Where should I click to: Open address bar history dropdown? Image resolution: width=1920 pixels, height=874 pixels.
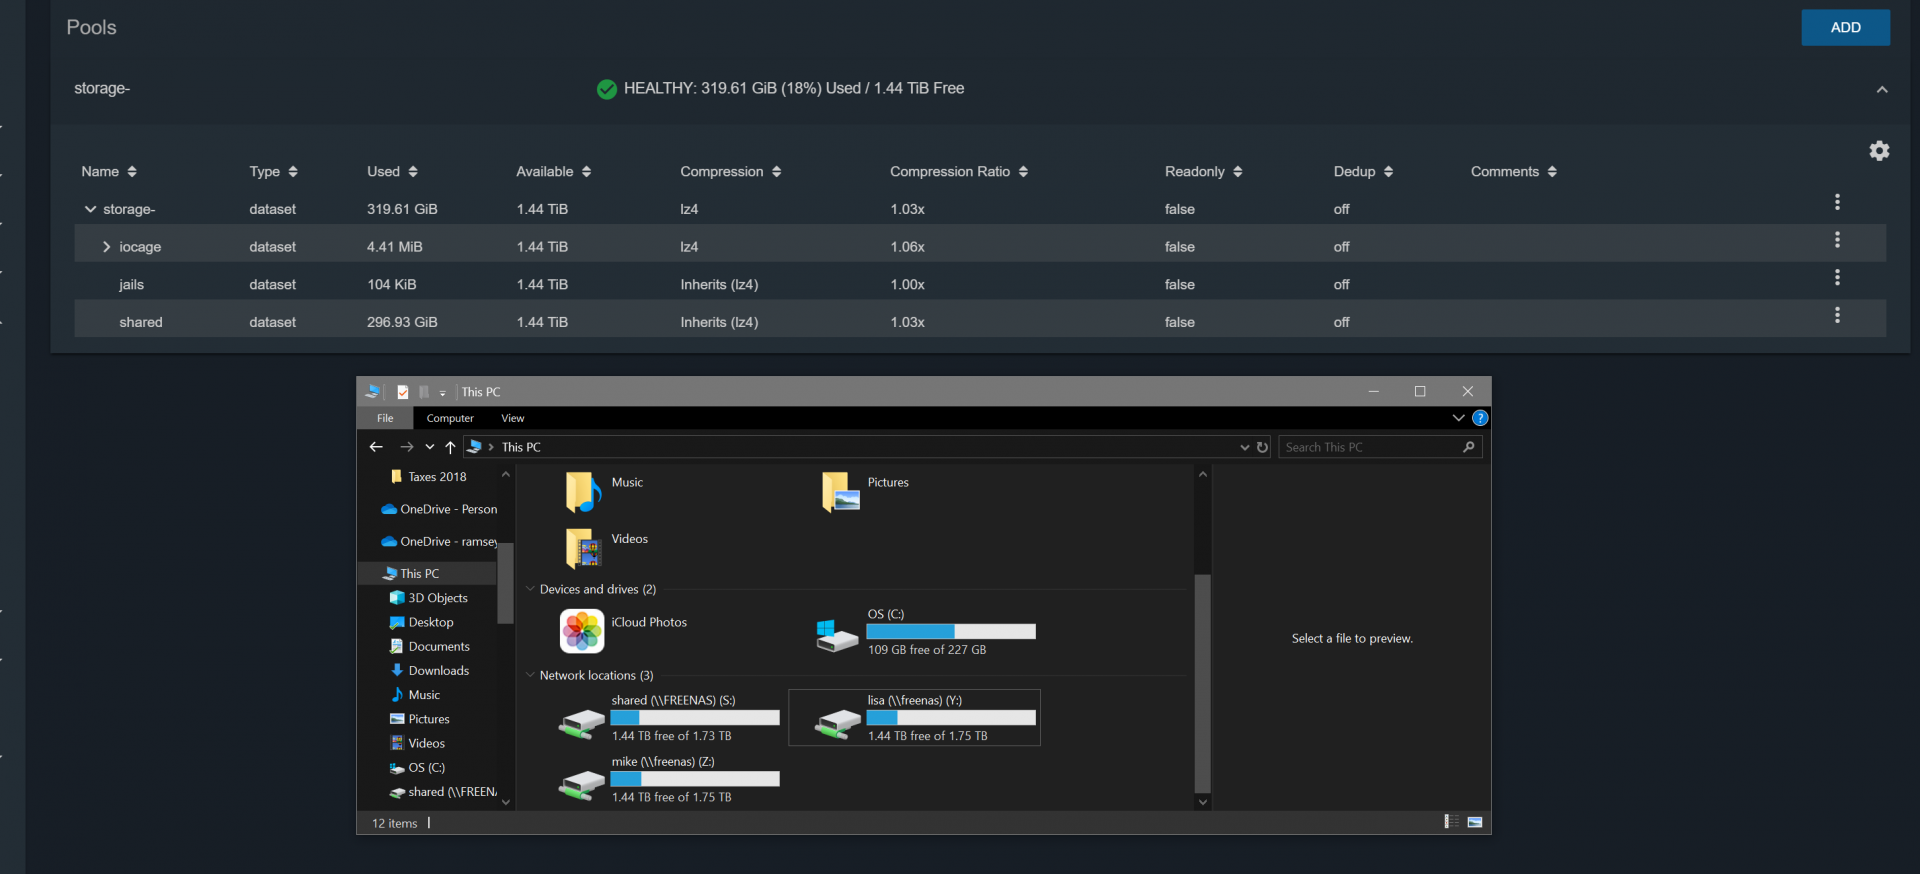(x=1244, y=447)
